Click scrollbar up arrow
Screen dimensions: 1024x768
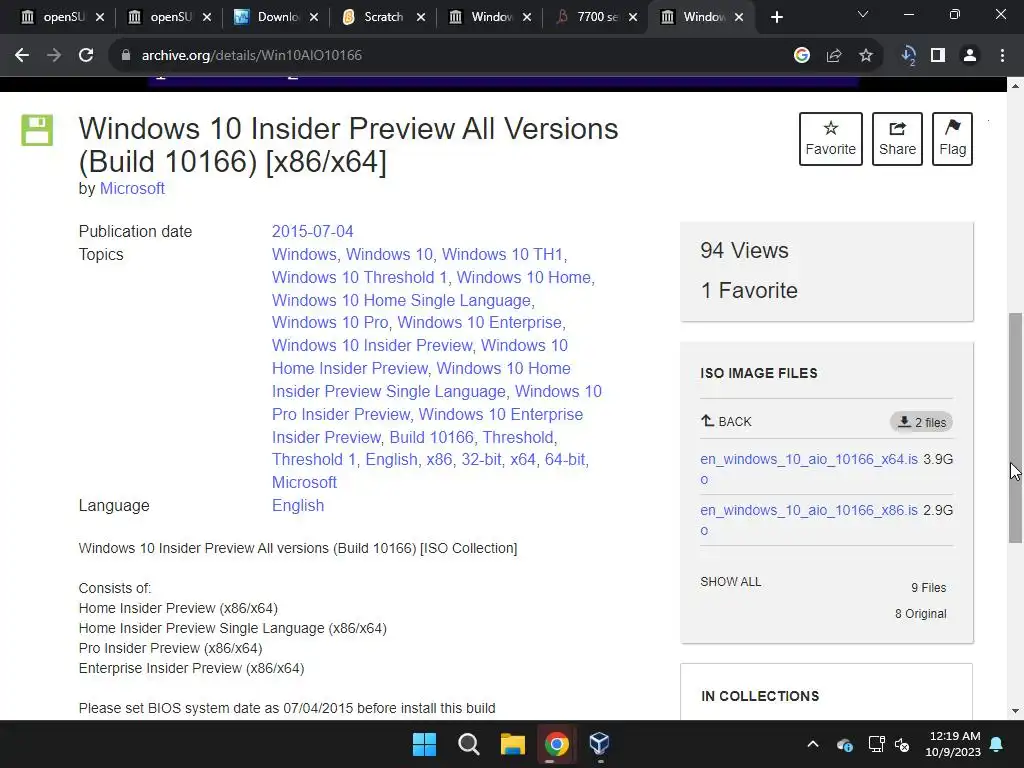click(x=1015, y=86)
